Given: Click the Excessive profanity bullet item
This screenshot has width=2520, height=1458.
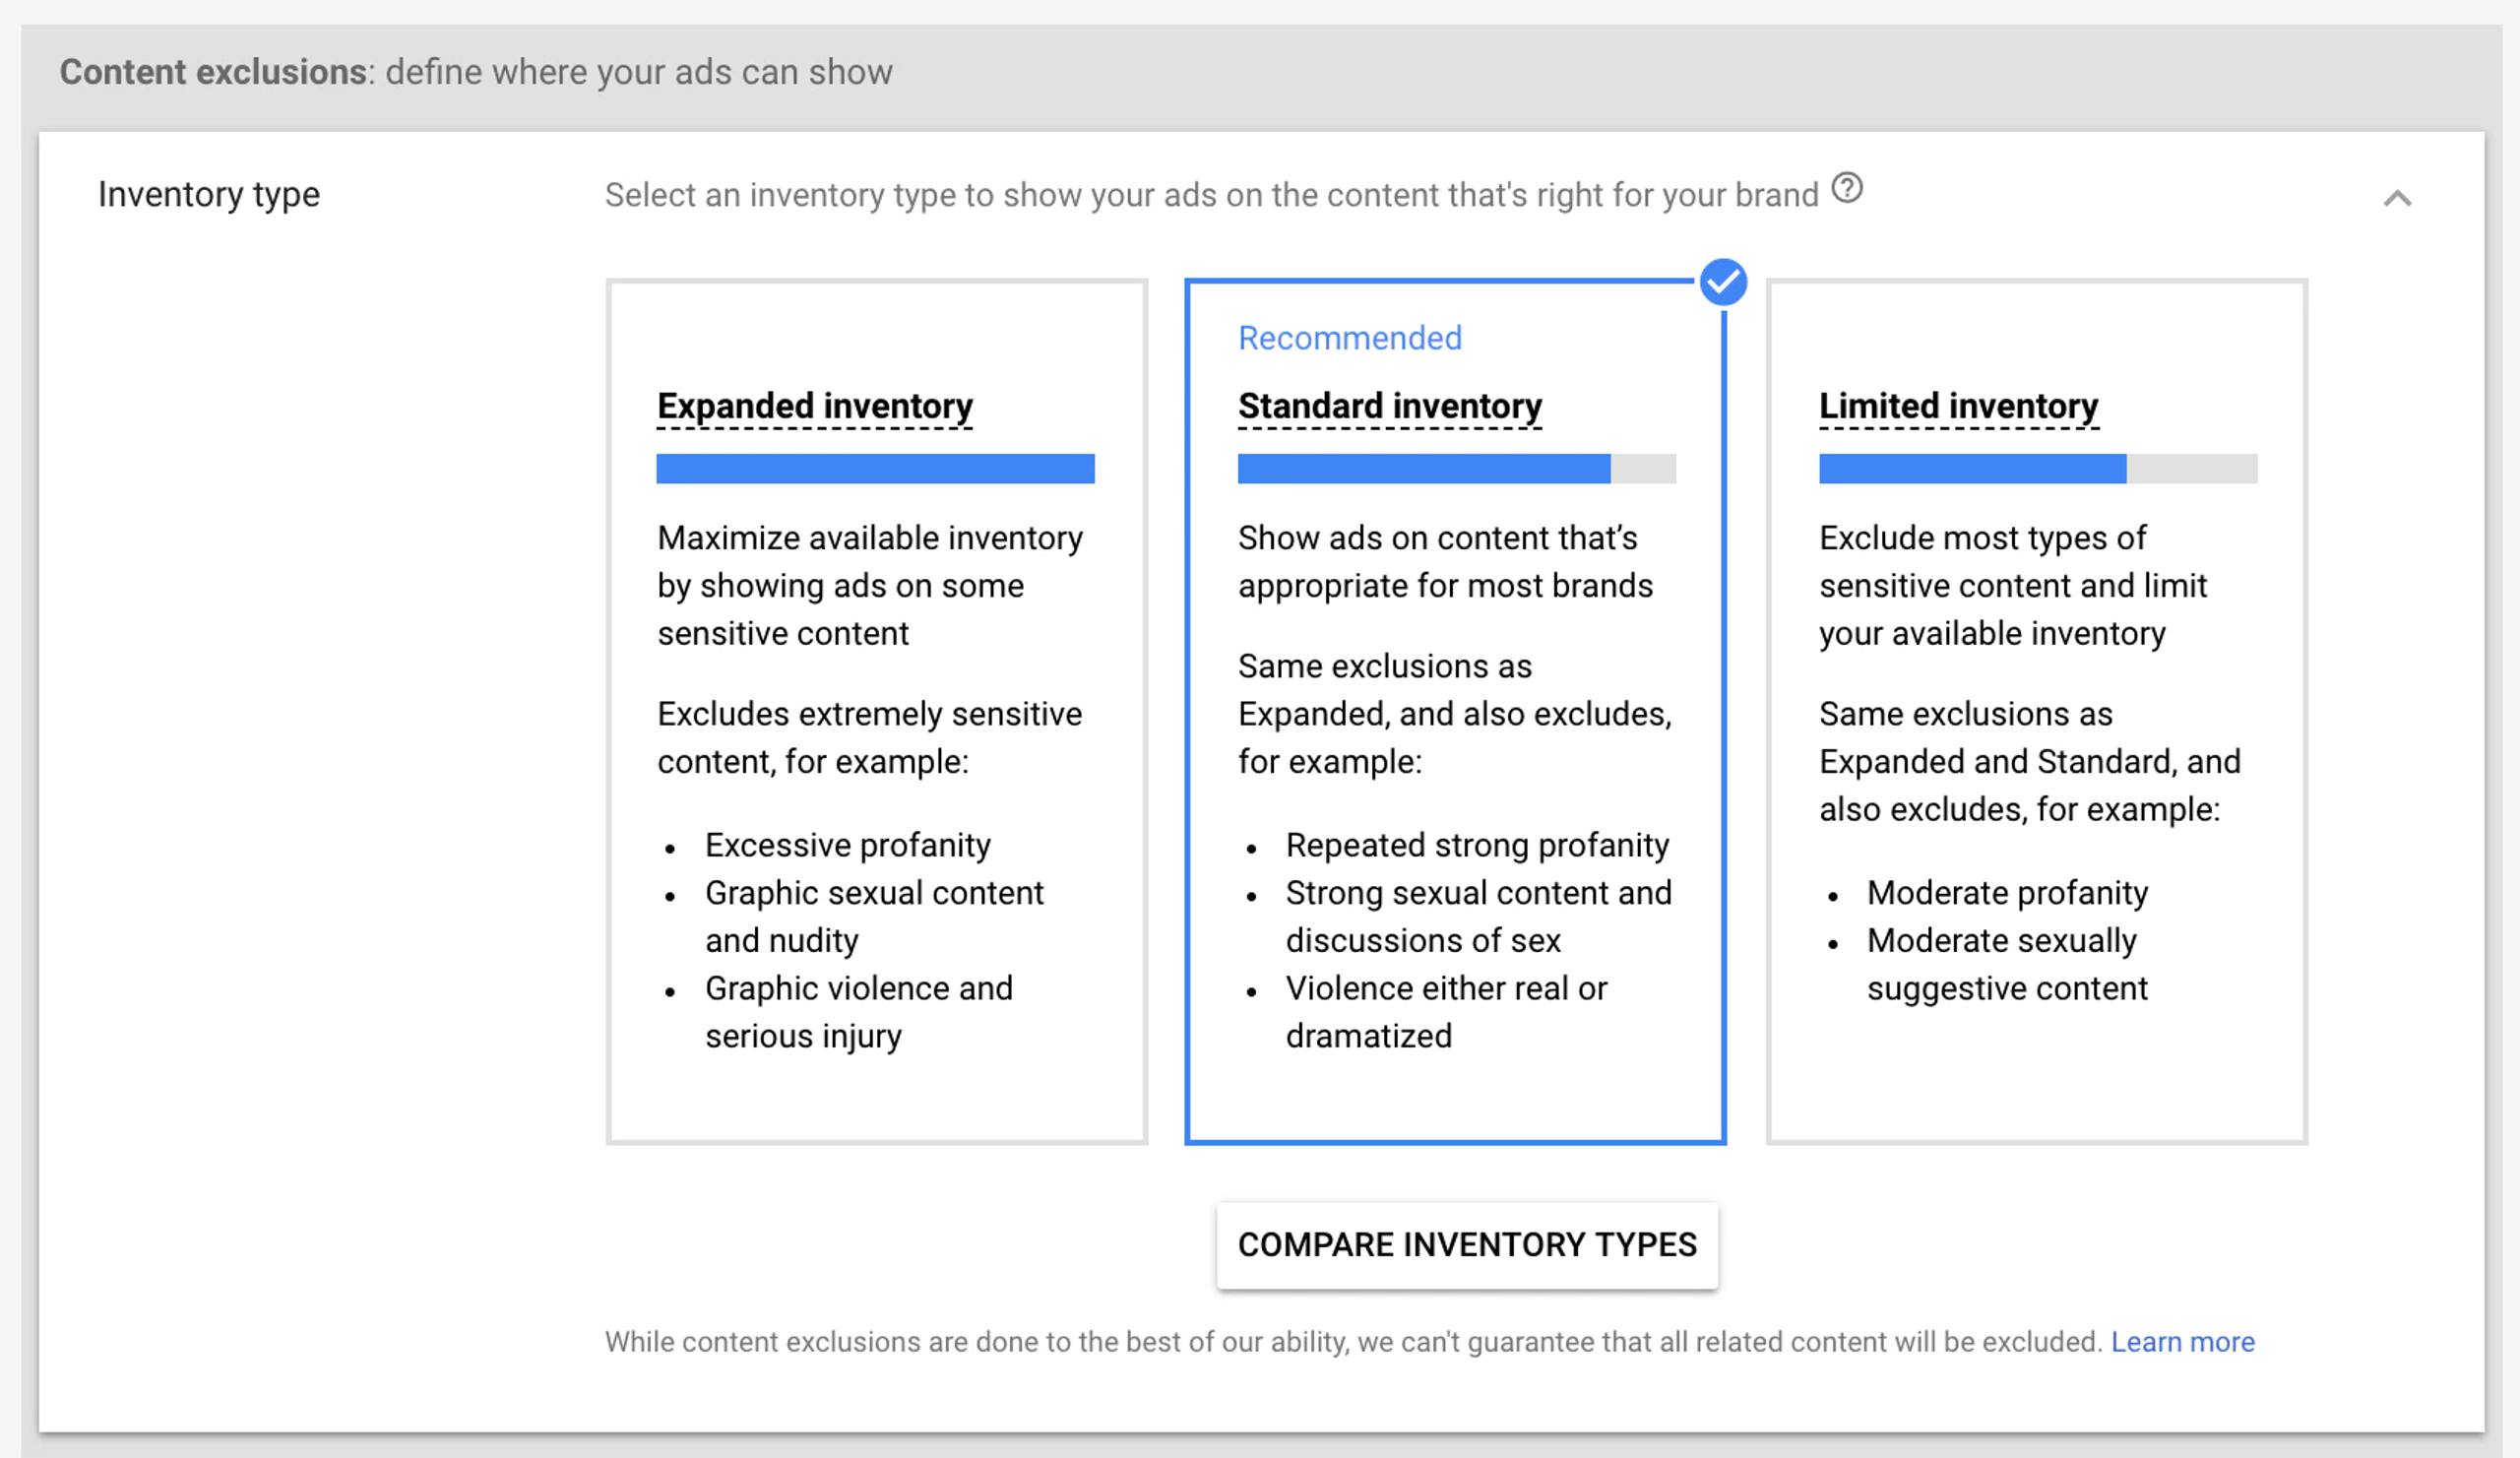Looking at the screenshot, I should 847,845.
